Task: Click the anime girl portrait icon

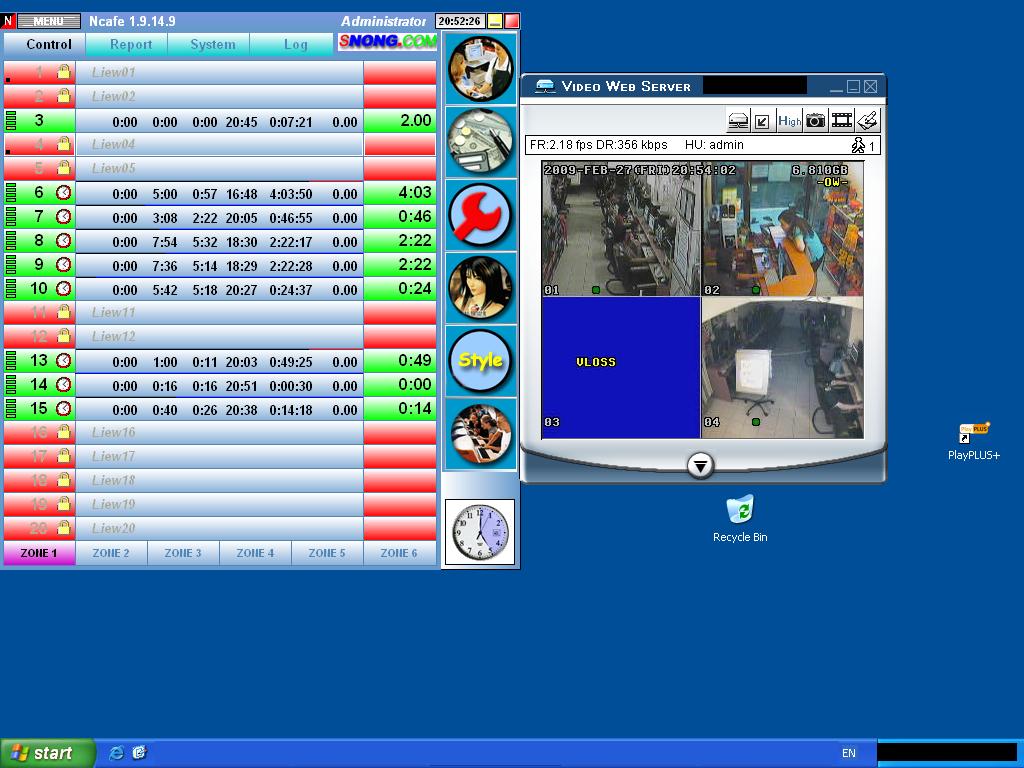Action: [481, 287]
